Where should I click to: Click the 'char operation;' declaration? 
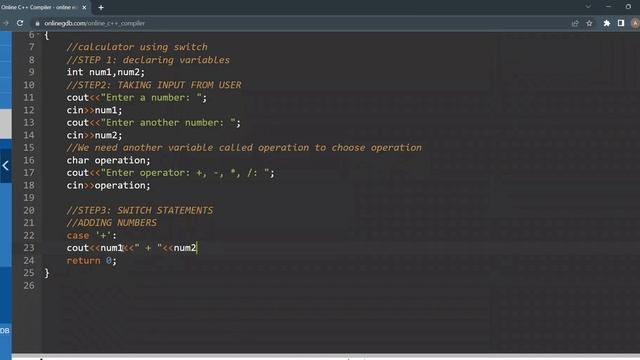(x=109, y=160)
